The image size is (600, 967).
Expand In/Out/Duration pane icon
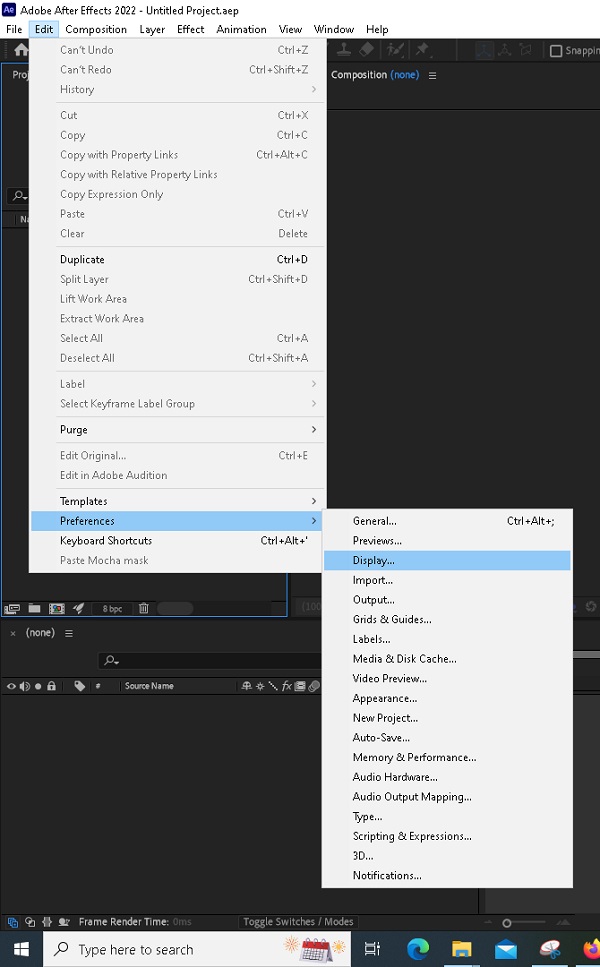[x=47, y=923]
